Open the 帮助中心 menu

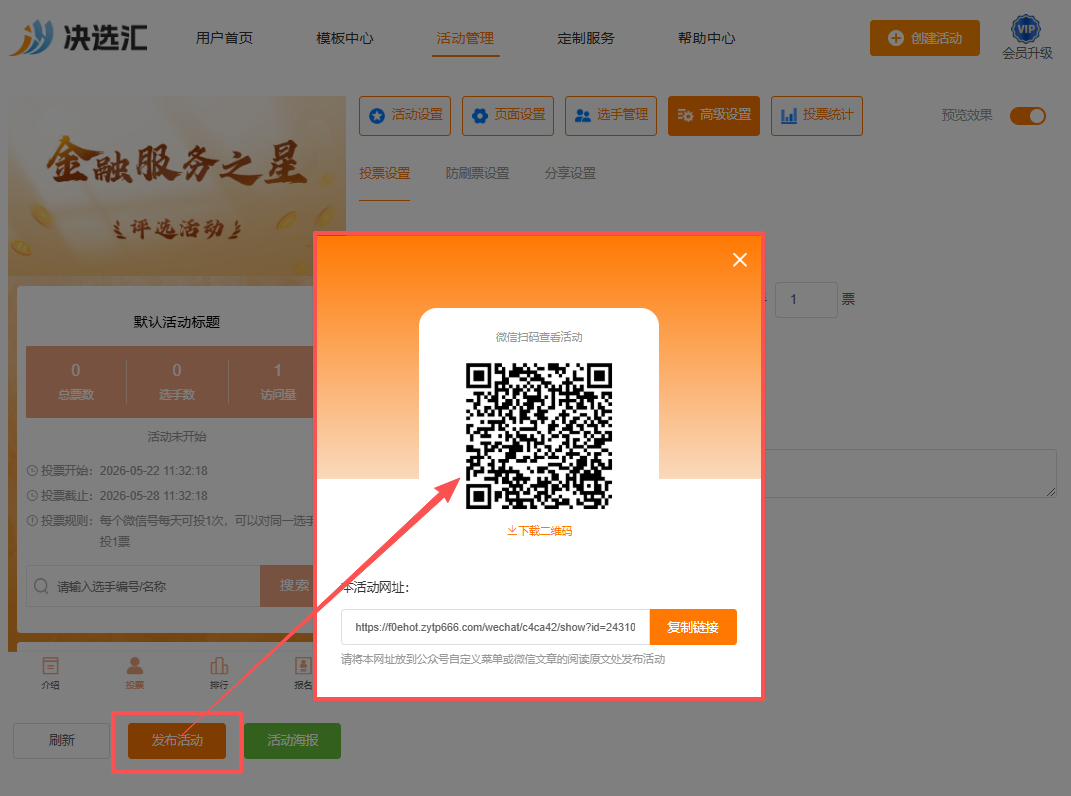(706, 38)
